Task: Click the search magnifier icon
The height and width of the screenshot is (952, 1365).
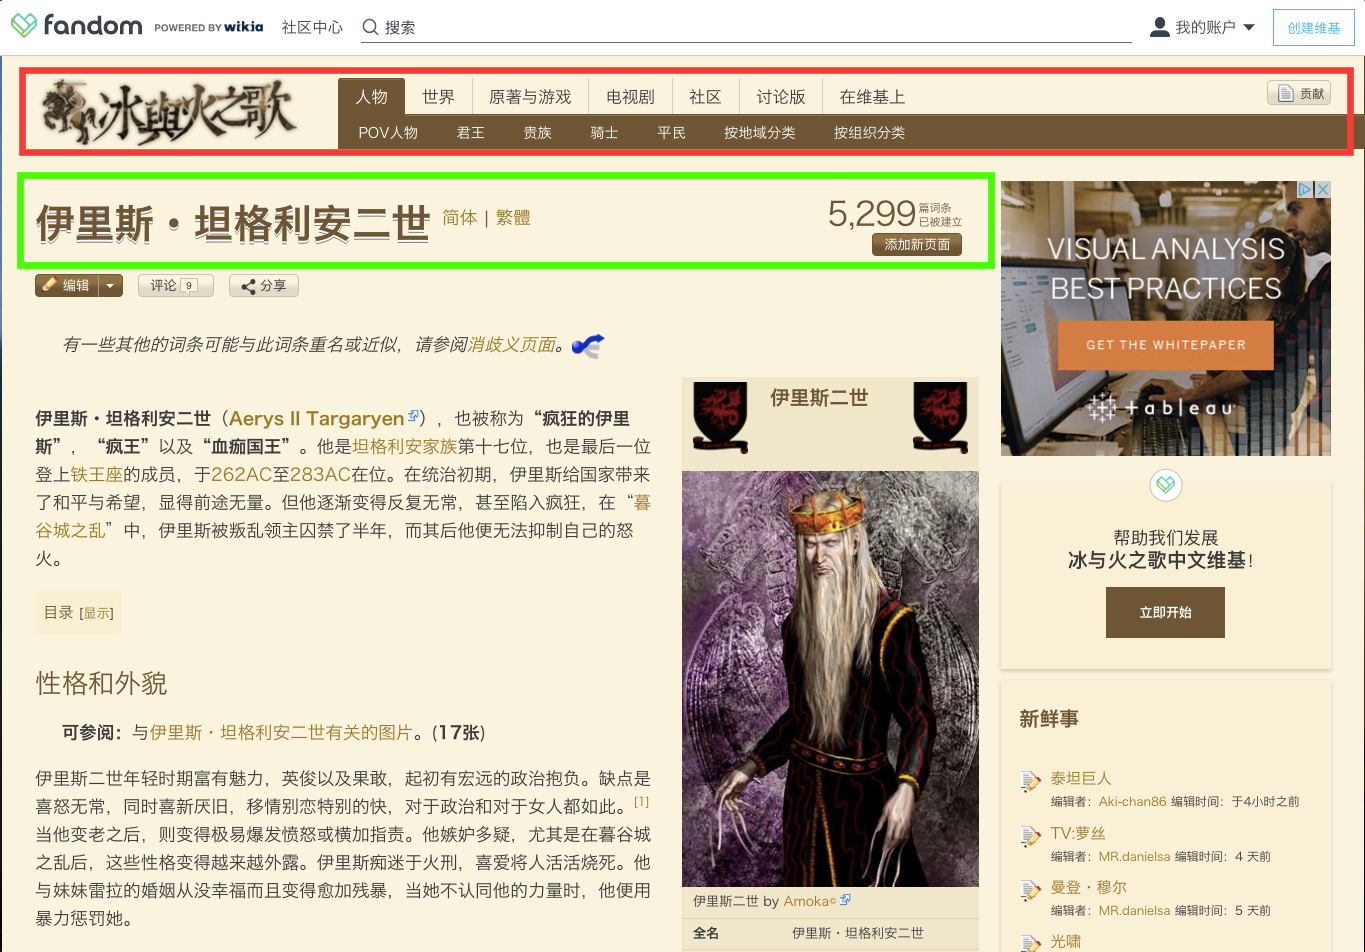Action: click(370, 28)
